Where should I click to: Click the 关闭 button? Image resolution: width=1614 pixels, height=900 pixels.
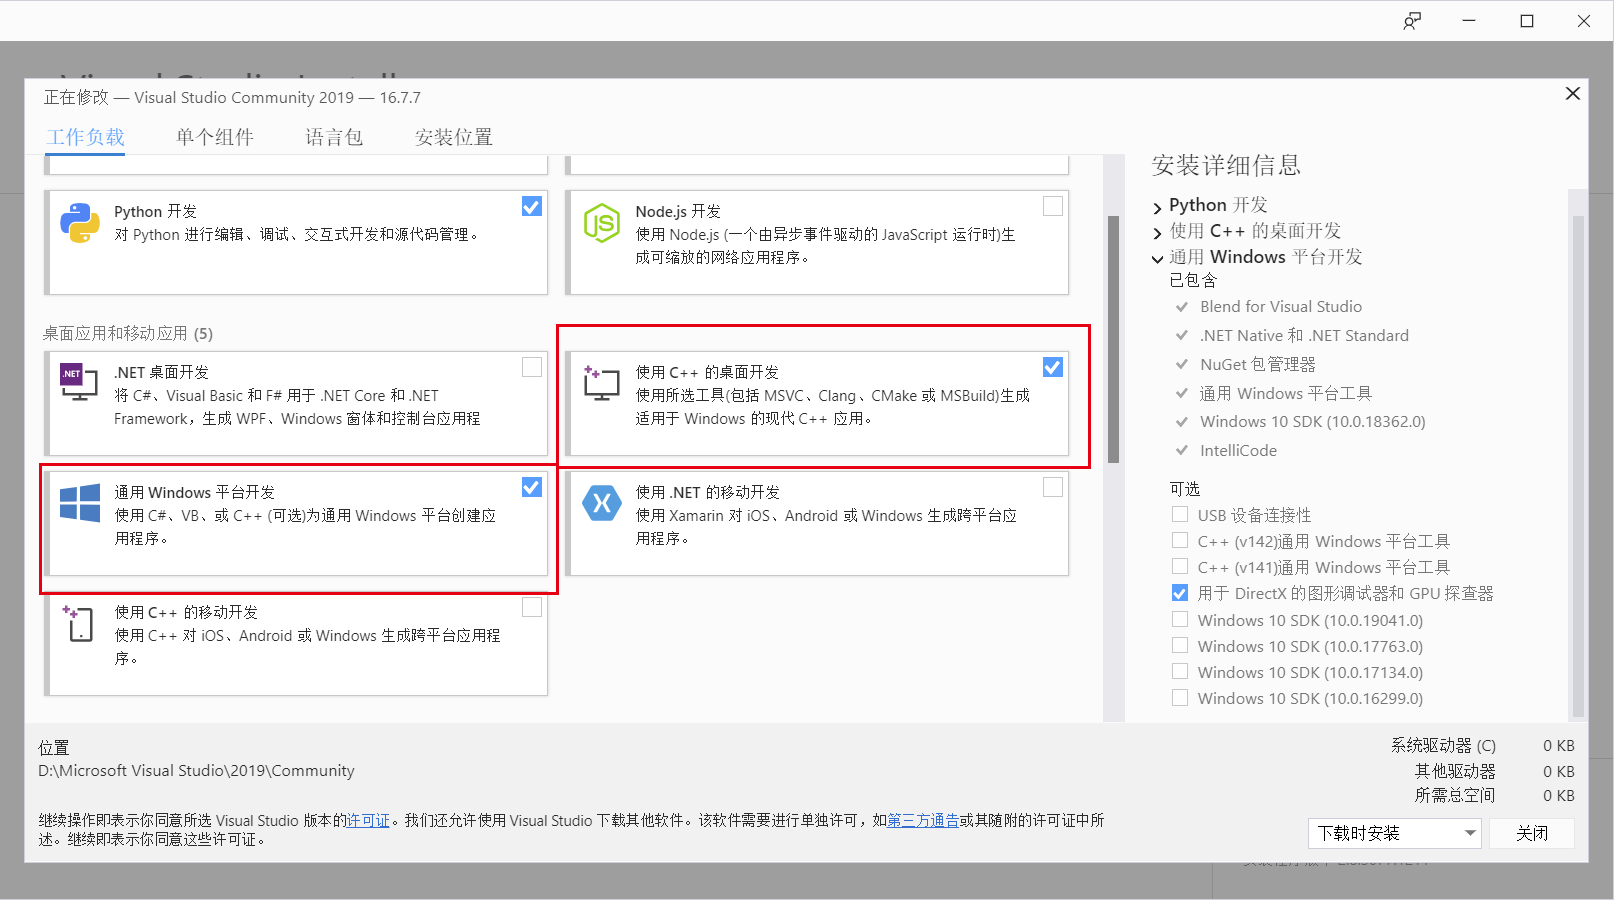coord(1532,833)
